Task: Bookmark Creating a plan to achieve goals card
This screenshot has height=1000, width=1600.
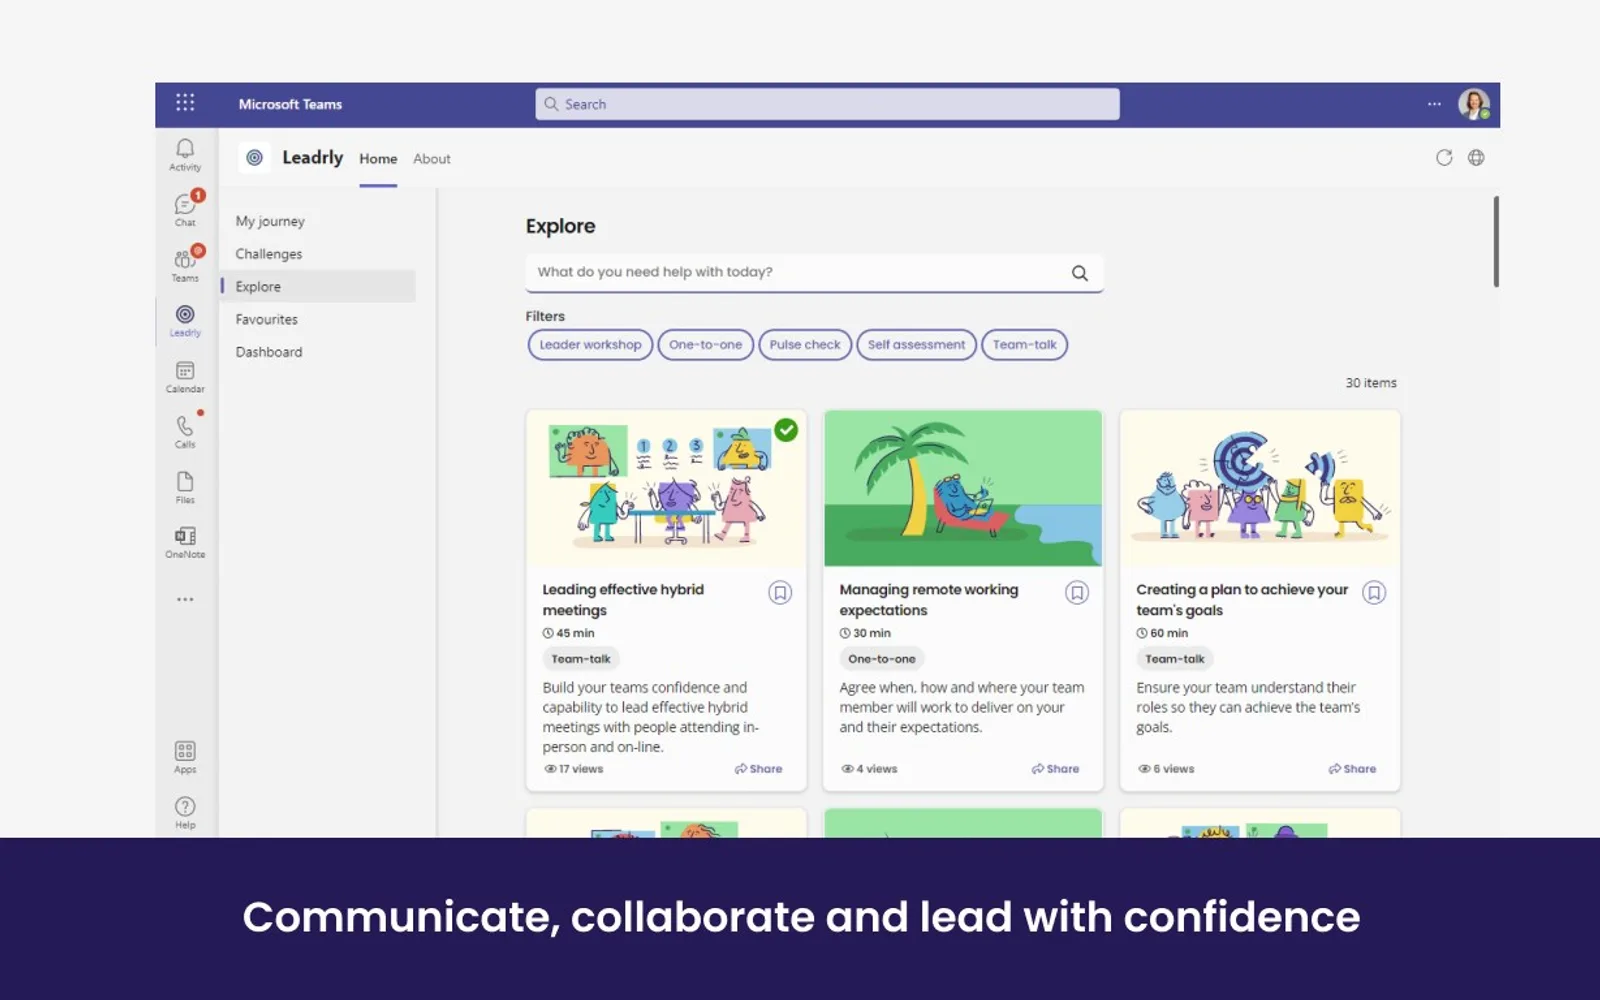Action: 1374,593
